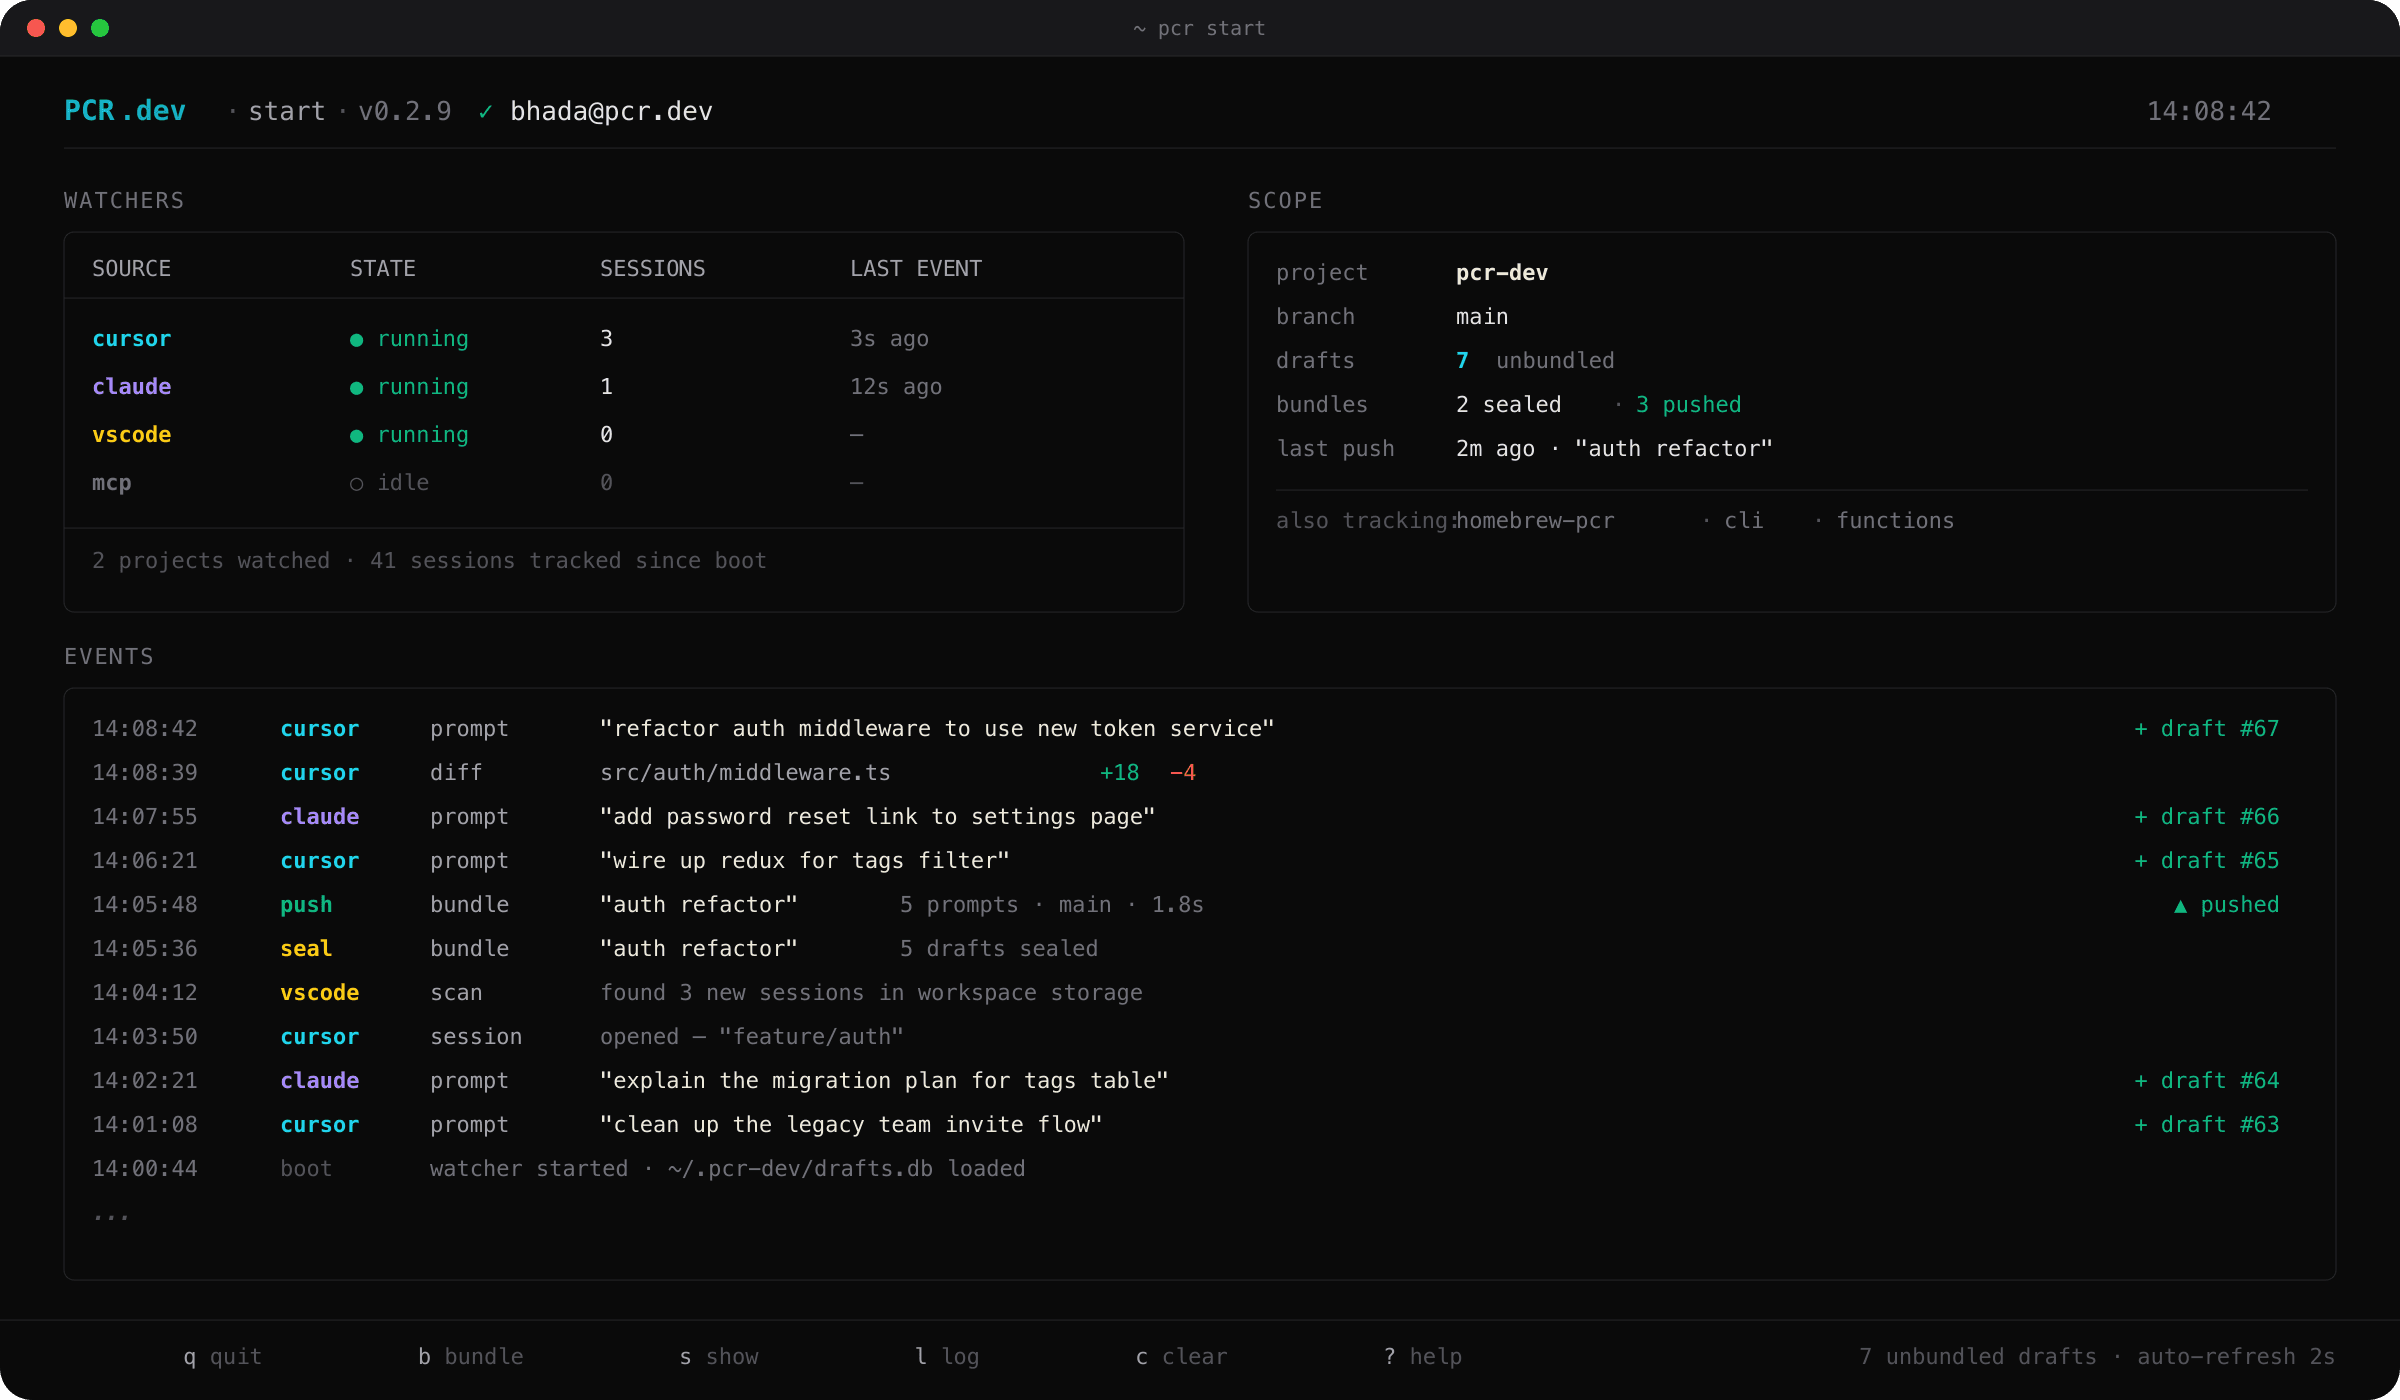Screen dimensions: 2400x1400
Task: Maximize the window with the green button
Action: [x=100, y=28]
